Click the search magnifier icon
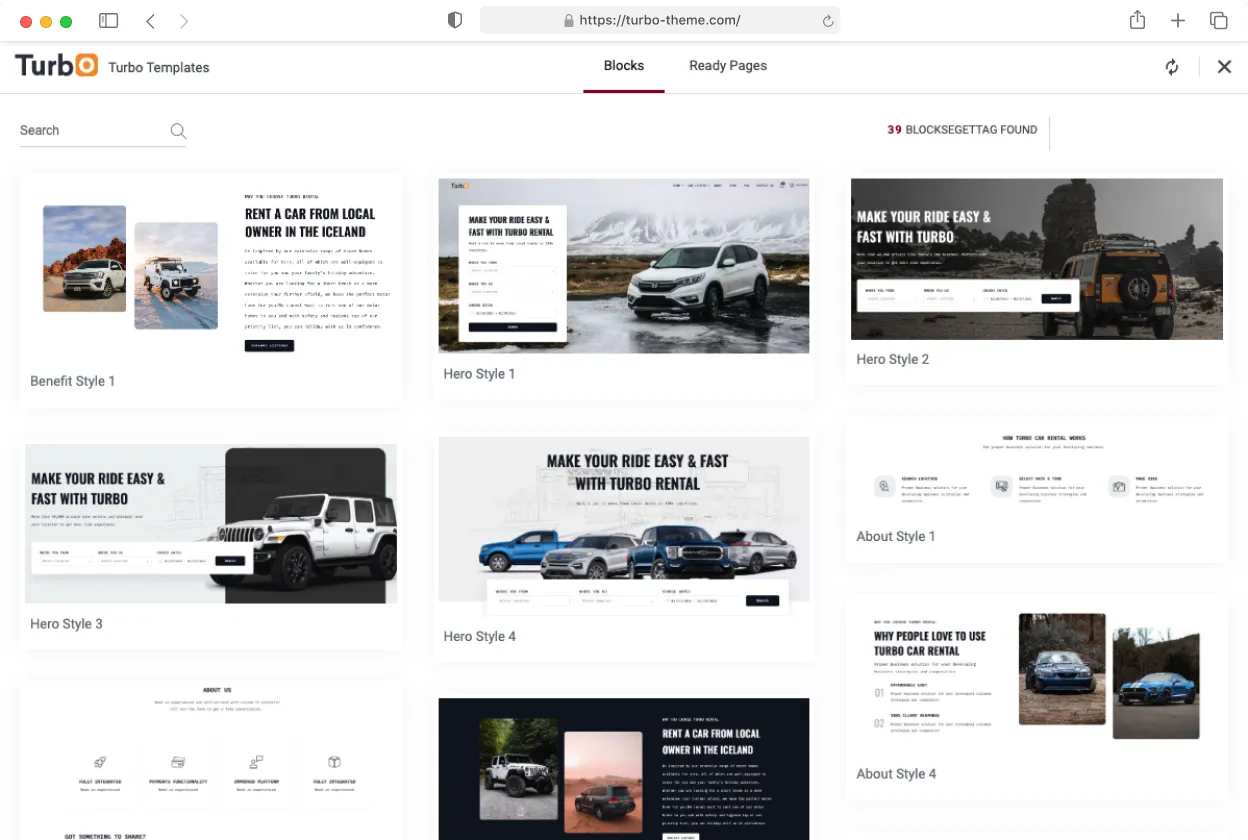 [178, 130]
